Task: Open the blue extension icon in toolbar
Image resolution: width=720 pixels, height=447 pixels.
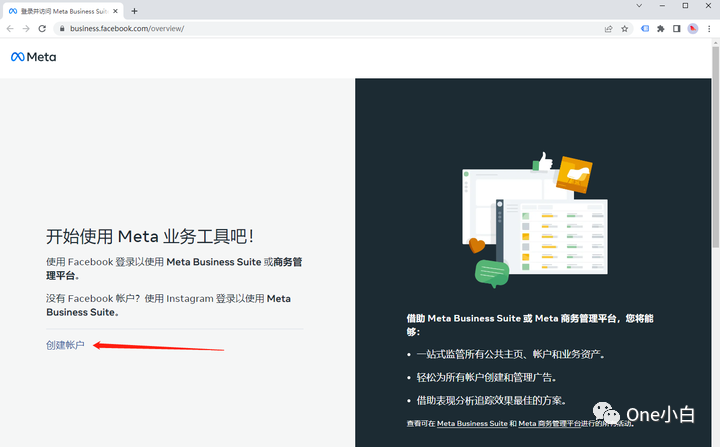Action: 645,28
